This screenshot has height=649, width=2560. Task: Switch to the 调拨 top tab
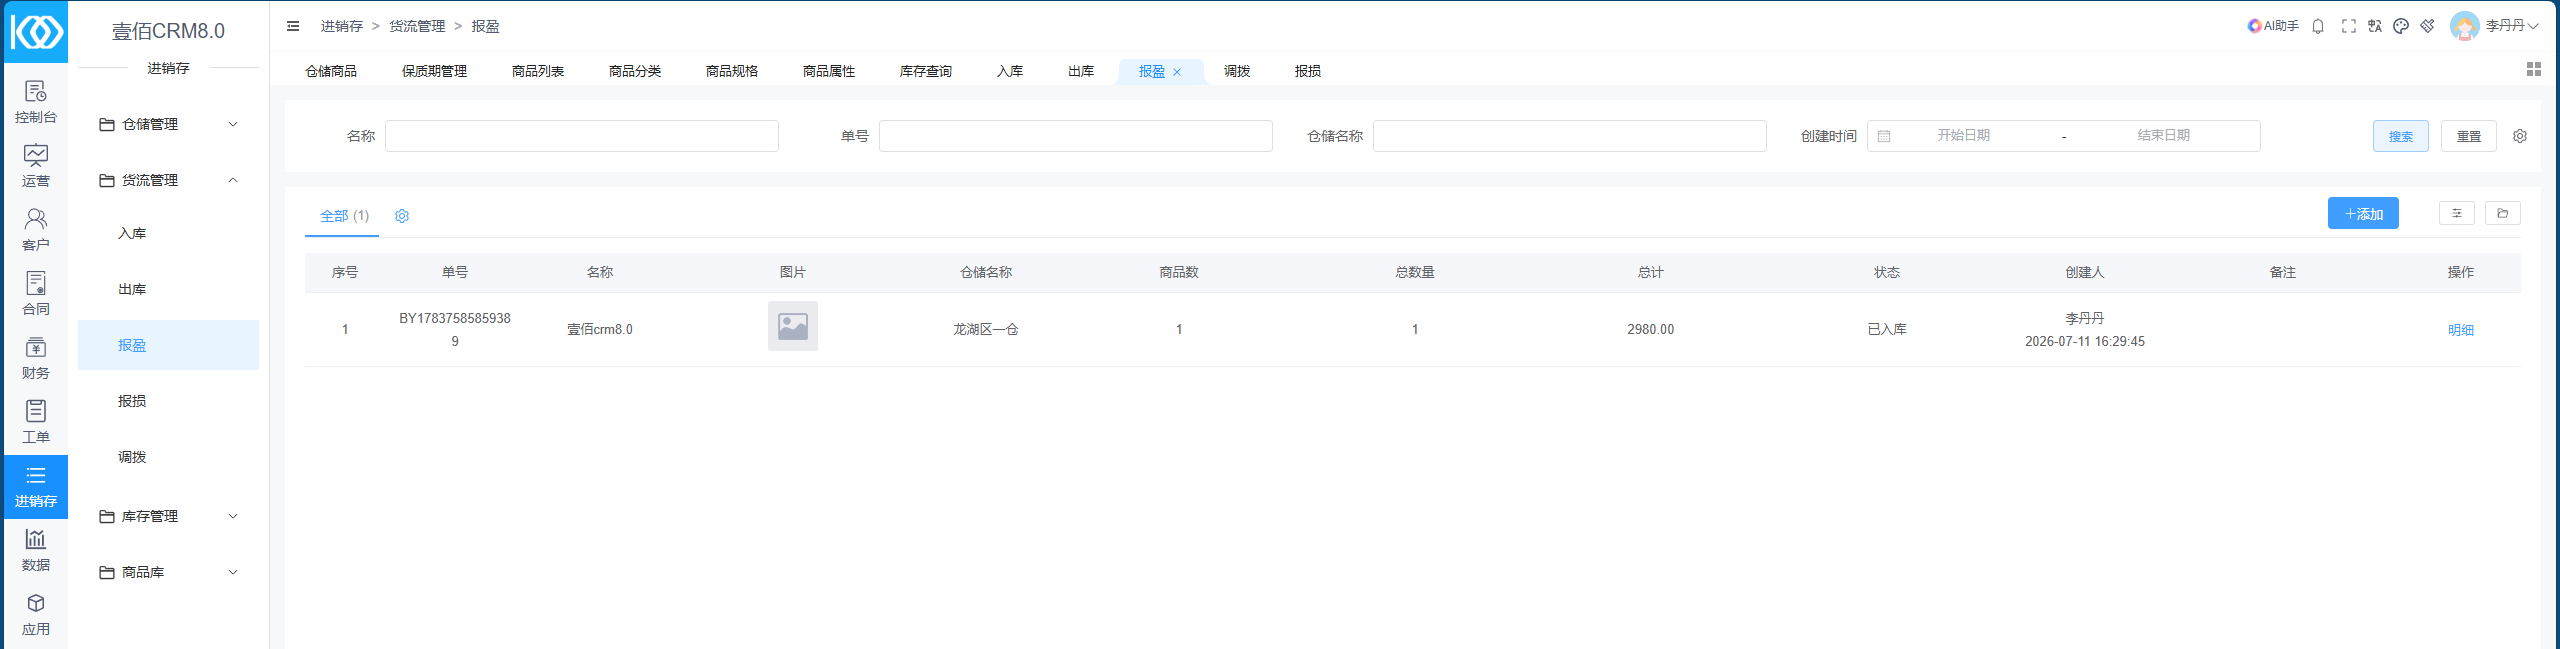click(x=1237, y=71)
